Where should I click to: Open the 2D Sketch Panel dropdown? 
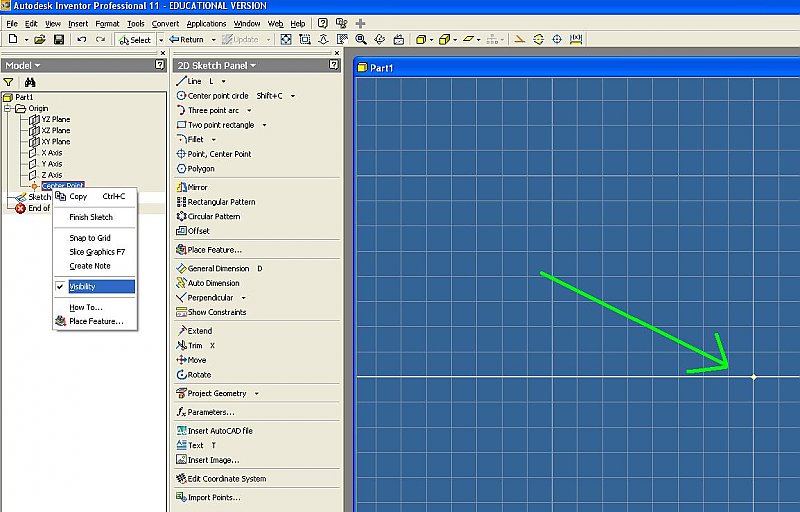coord(216,65)
